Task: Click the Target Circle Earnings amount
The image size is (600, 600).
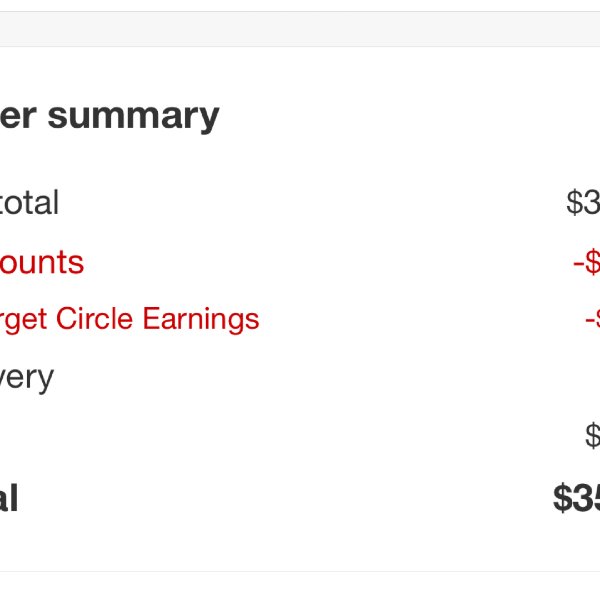Action: 593,319
